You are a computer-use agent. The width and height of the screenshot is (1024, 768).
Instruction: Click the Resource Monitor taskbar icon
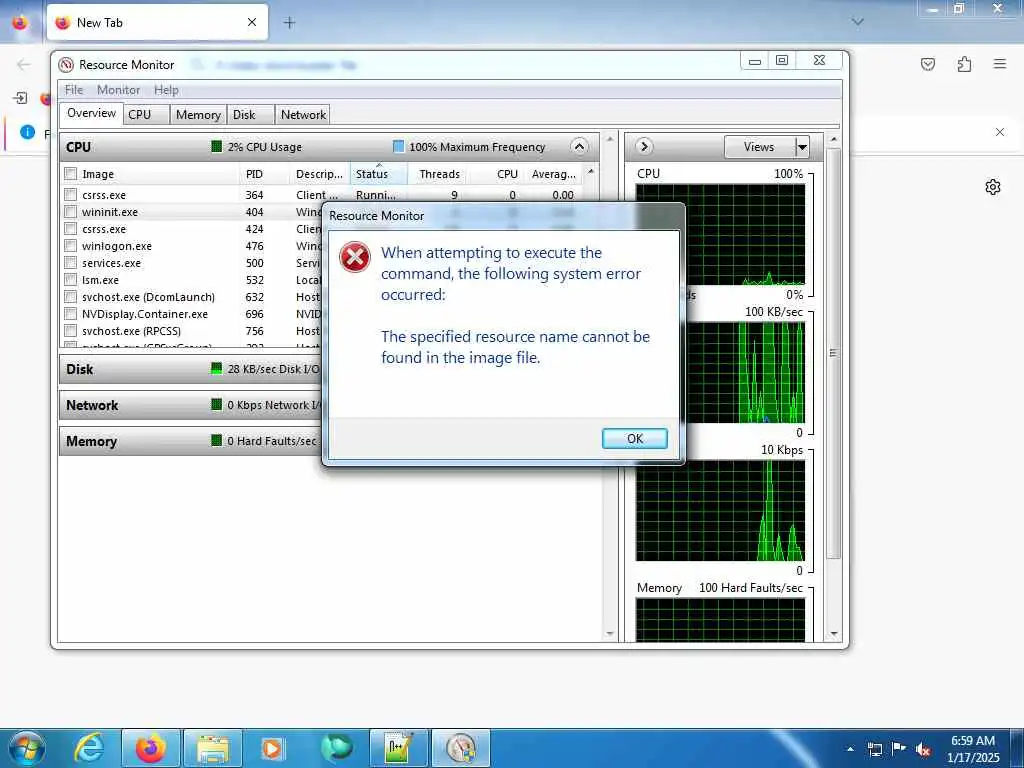(x=461, y=748)
